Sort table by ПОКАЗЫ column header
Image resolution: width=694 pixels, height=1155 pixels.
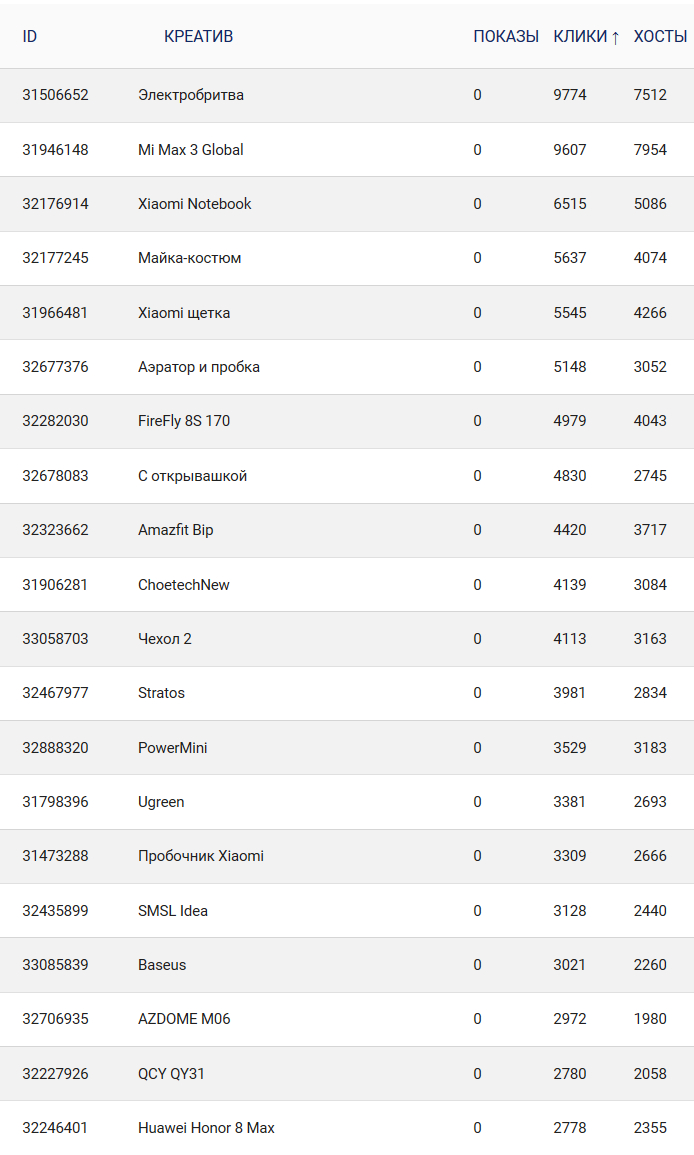pos(506,37)
